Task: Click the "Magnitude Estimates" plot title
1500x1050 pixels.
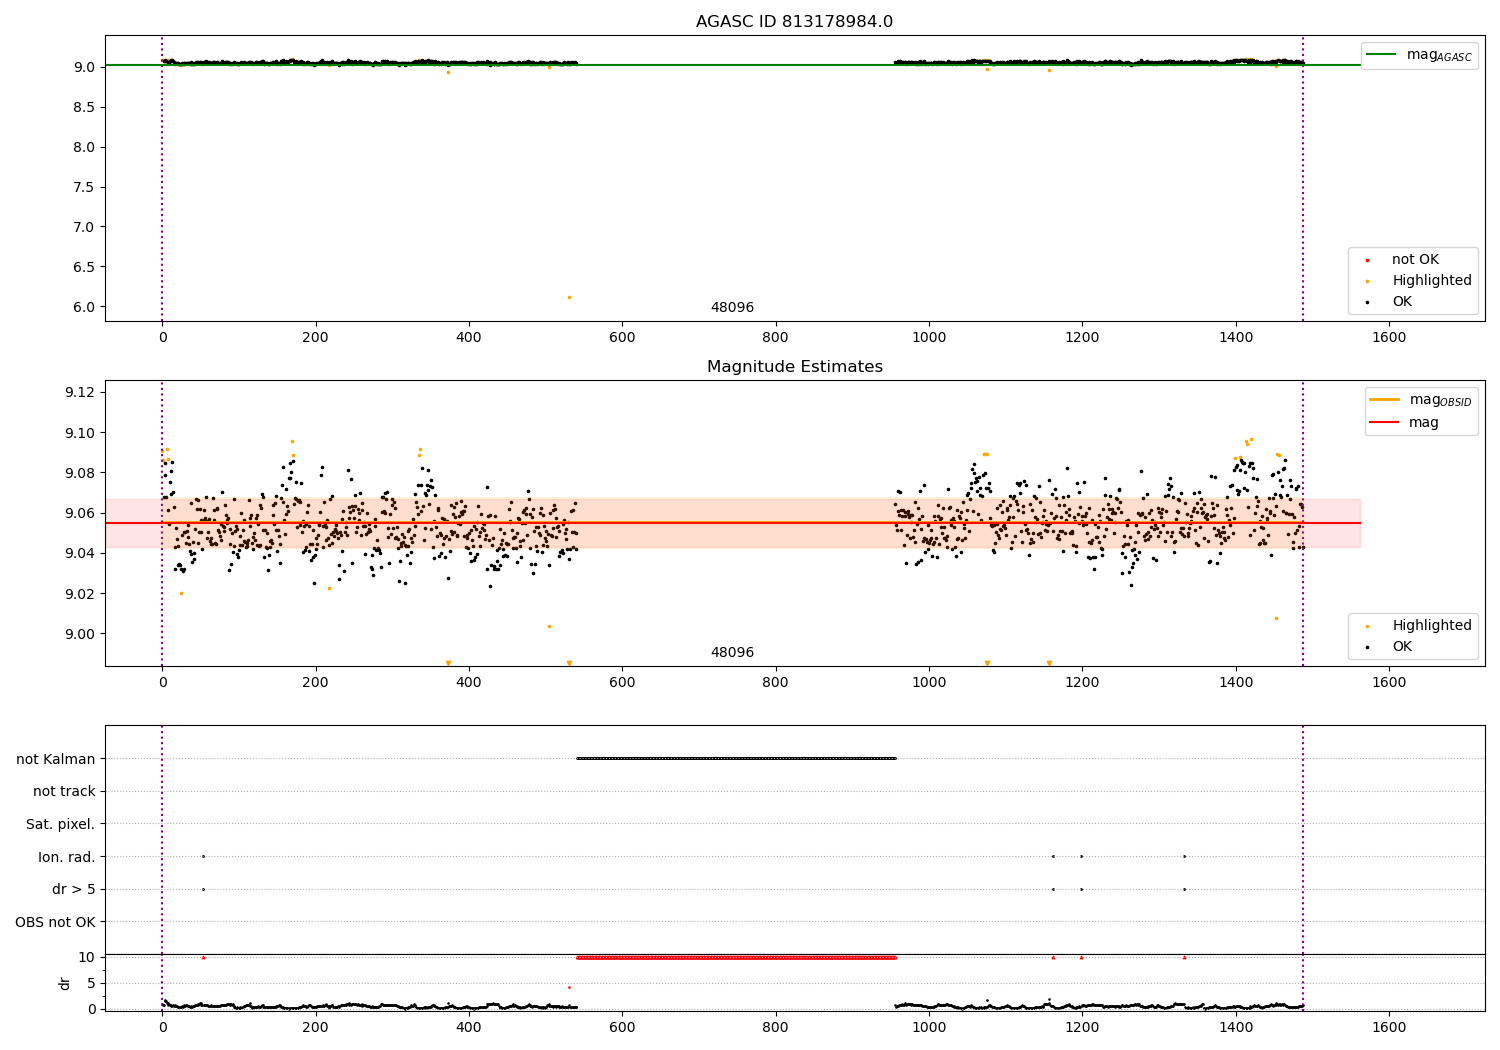Action: click(794, 367)
